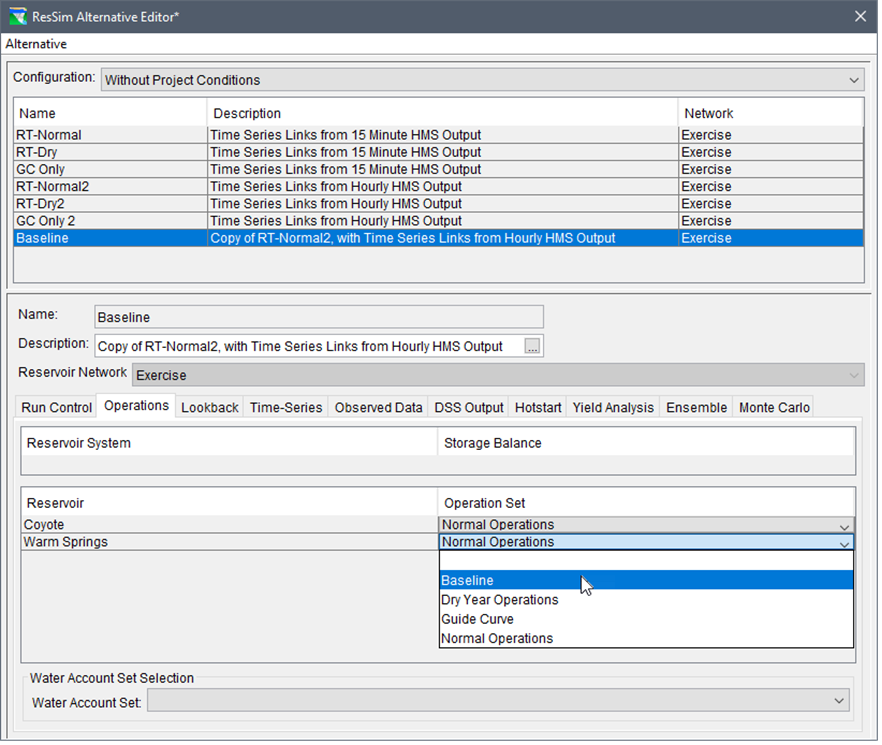882x745 pixels.
Task: Switch to the DSS Output tab
Action: pos(471,409)
